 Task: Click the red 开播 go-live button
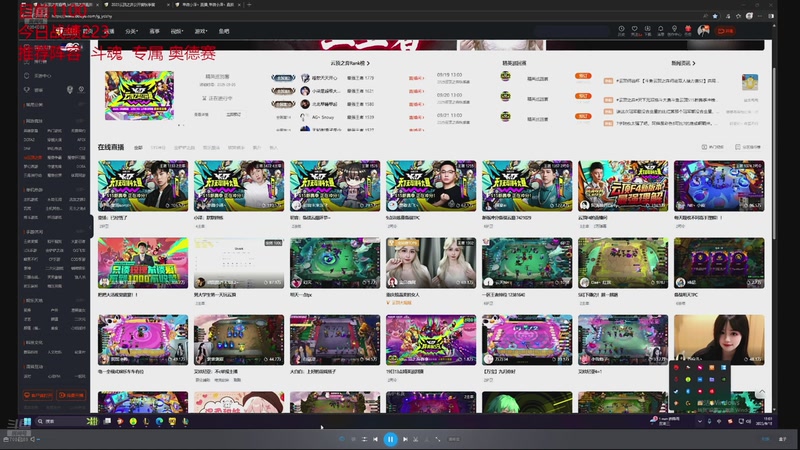point(726,31)
